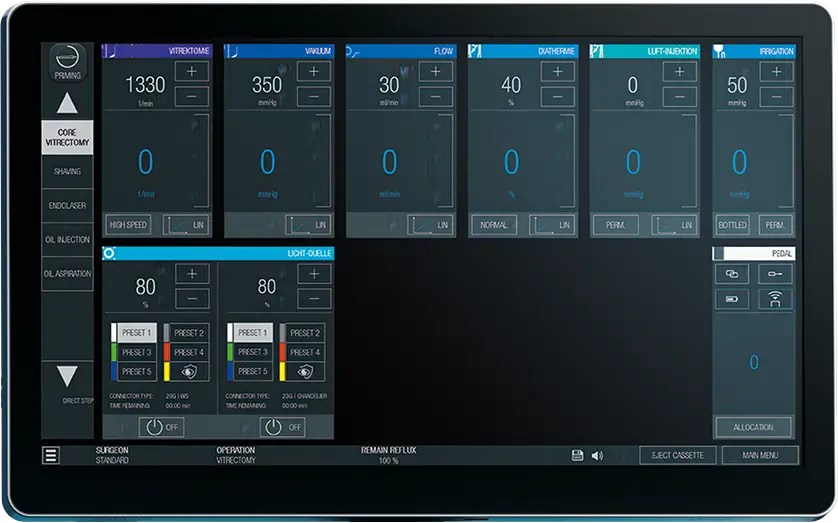Toggle the High Speed mode in Vitrektomie
838x523 pixels.
click(128, 225)
